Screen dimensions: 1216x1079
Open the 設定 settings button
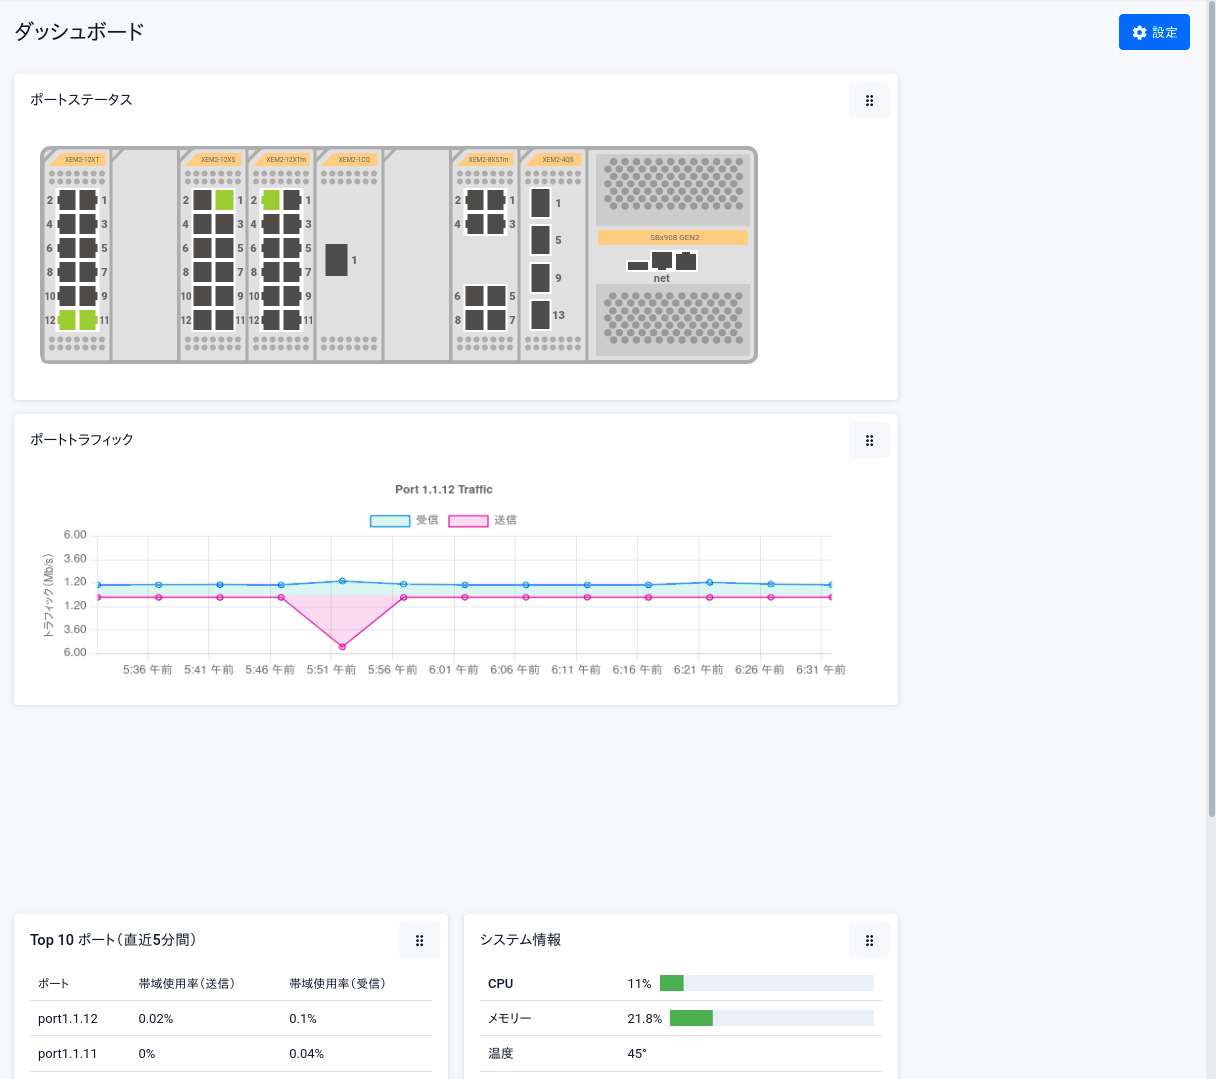[x=1154, y=32]
